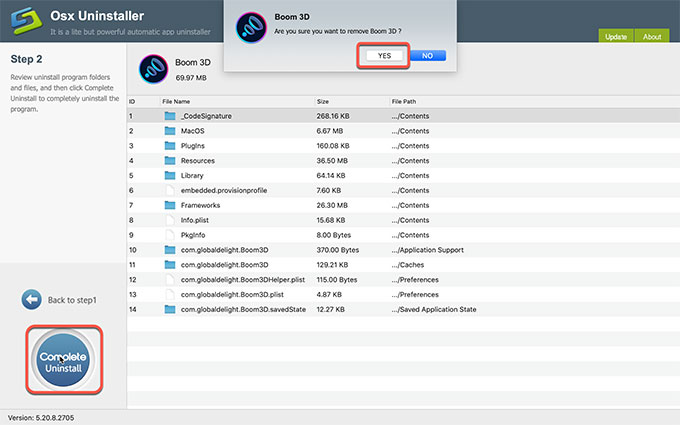The height and width of the screenshot is (425, 680).
Task: Click the PlugIns folder icon
Action: coord(170,146)
